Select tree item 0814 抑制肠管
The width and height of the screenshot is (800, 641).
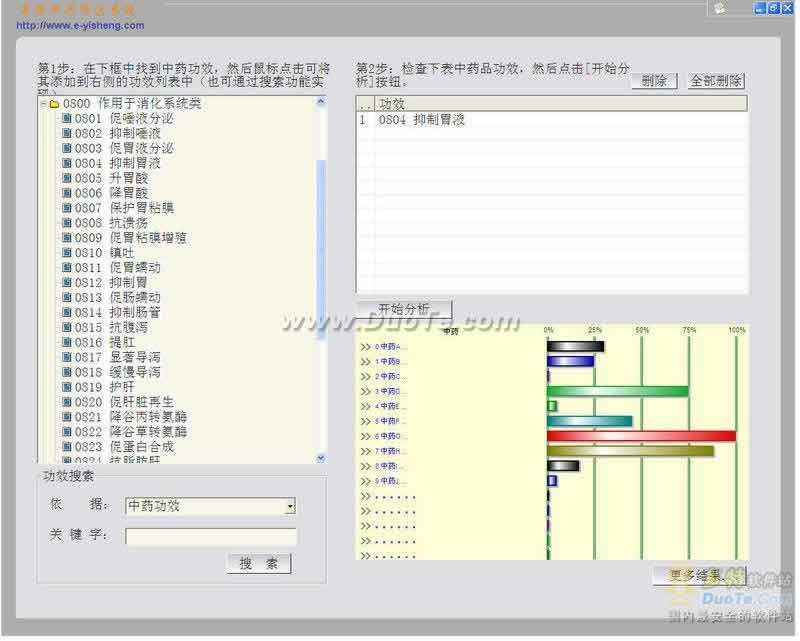[118, 312]
